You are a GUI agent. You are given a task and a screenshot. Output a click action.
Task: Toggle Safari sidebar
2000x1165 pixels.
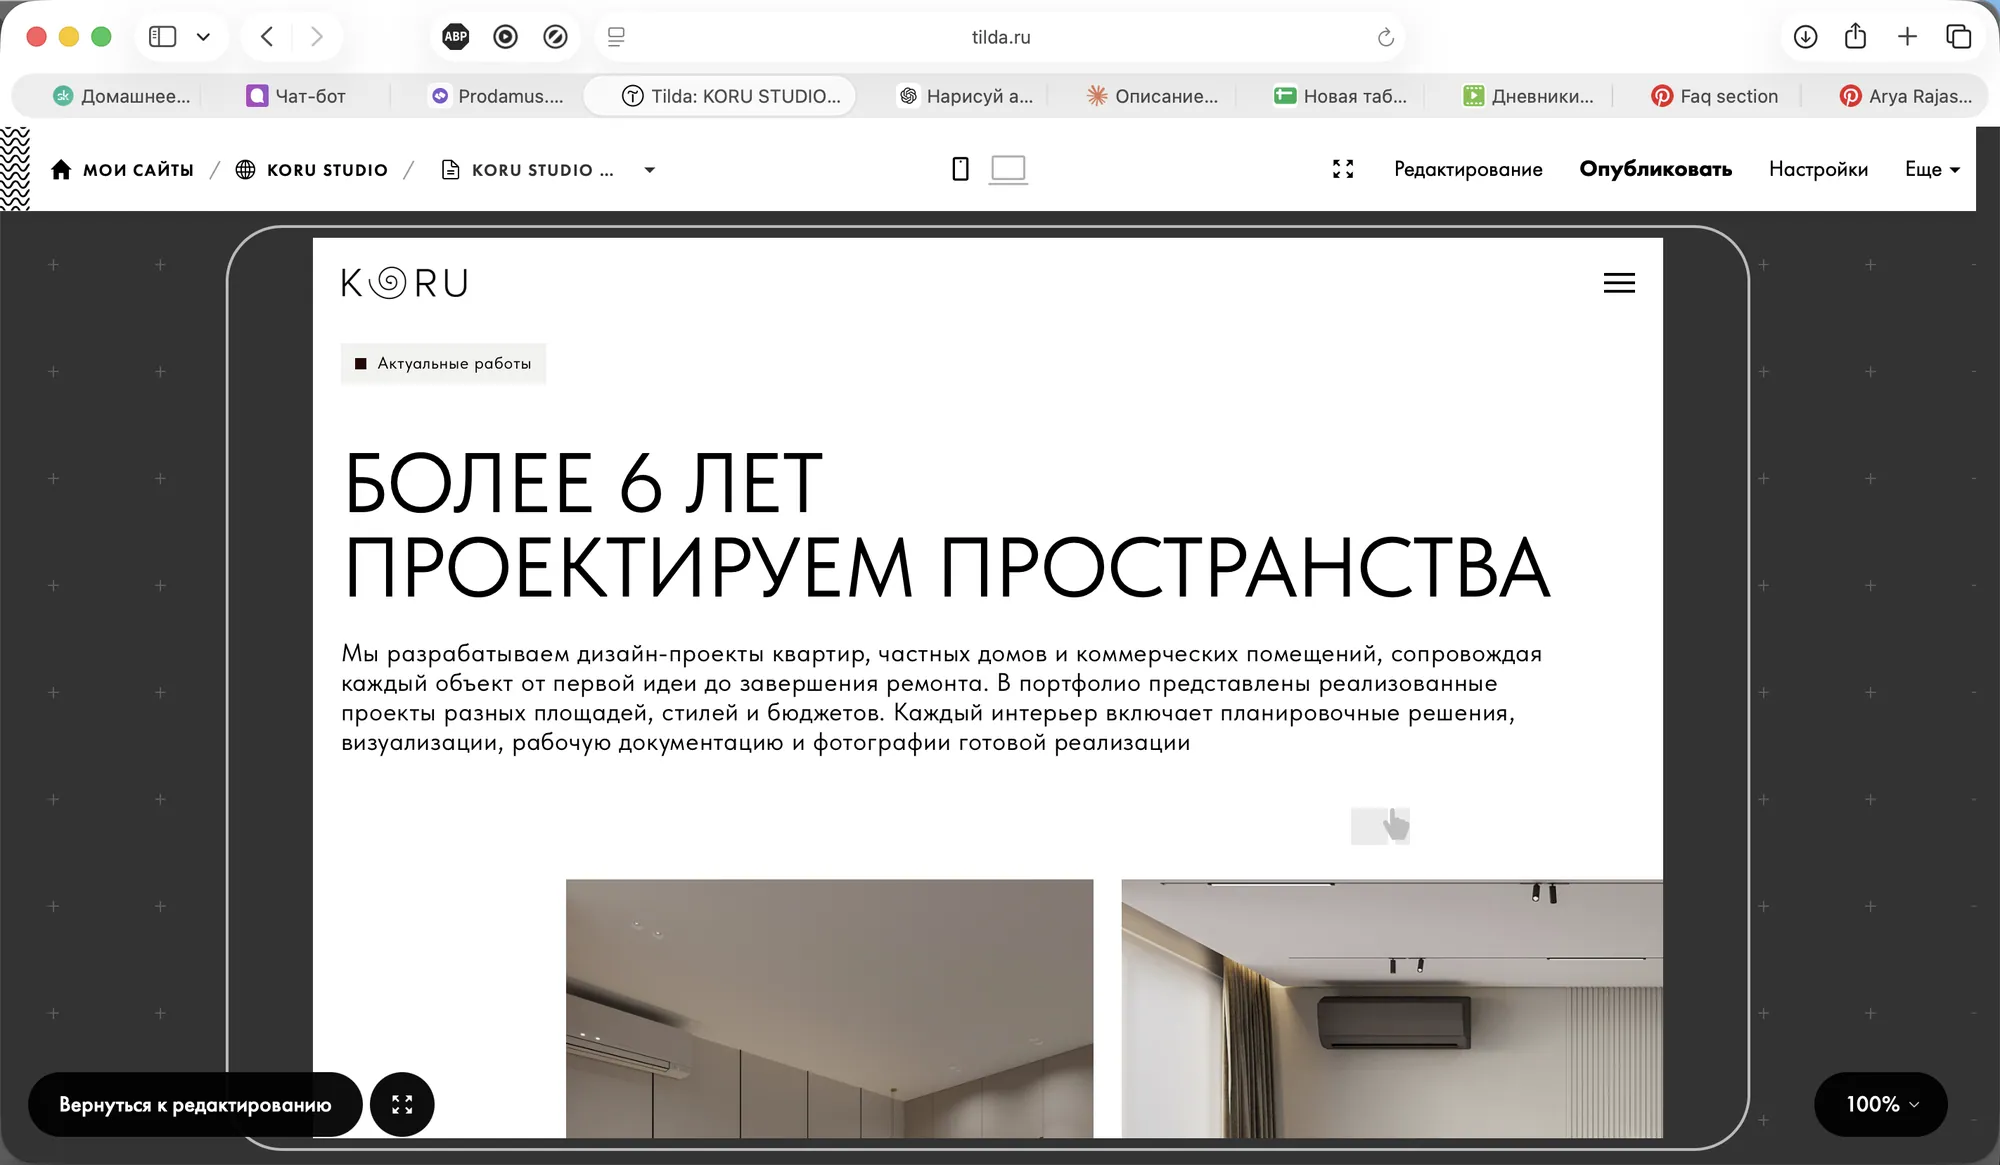[162, 37]
